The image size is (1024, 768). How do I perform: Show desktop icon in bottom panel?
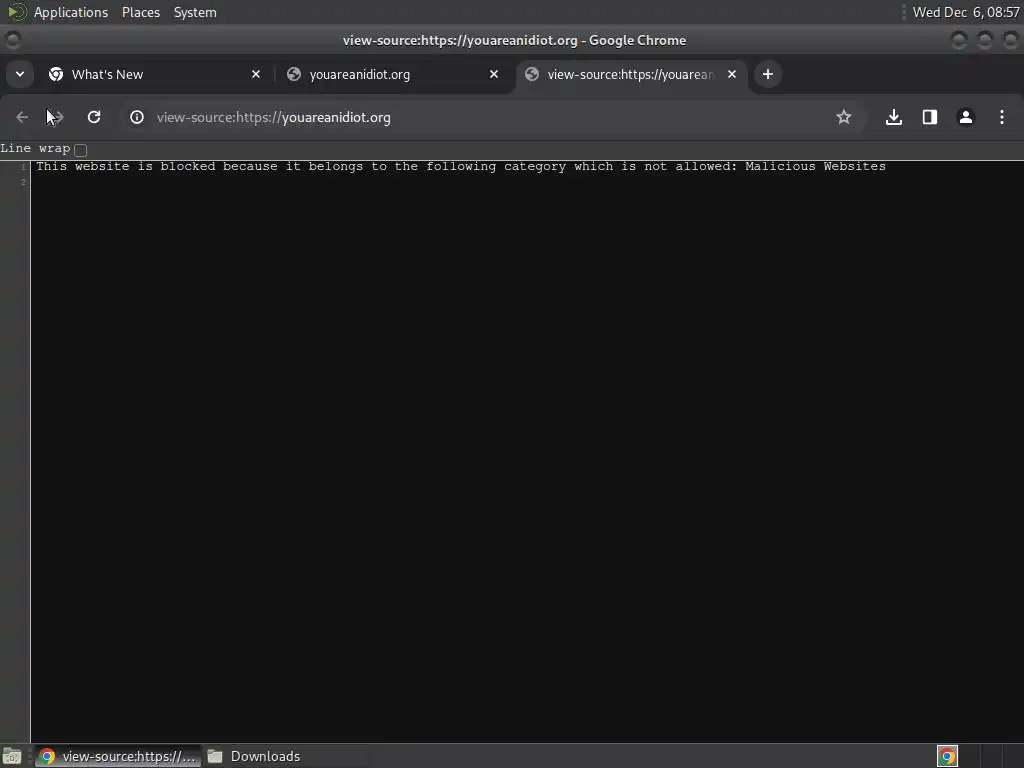click(x=12, y=756)
